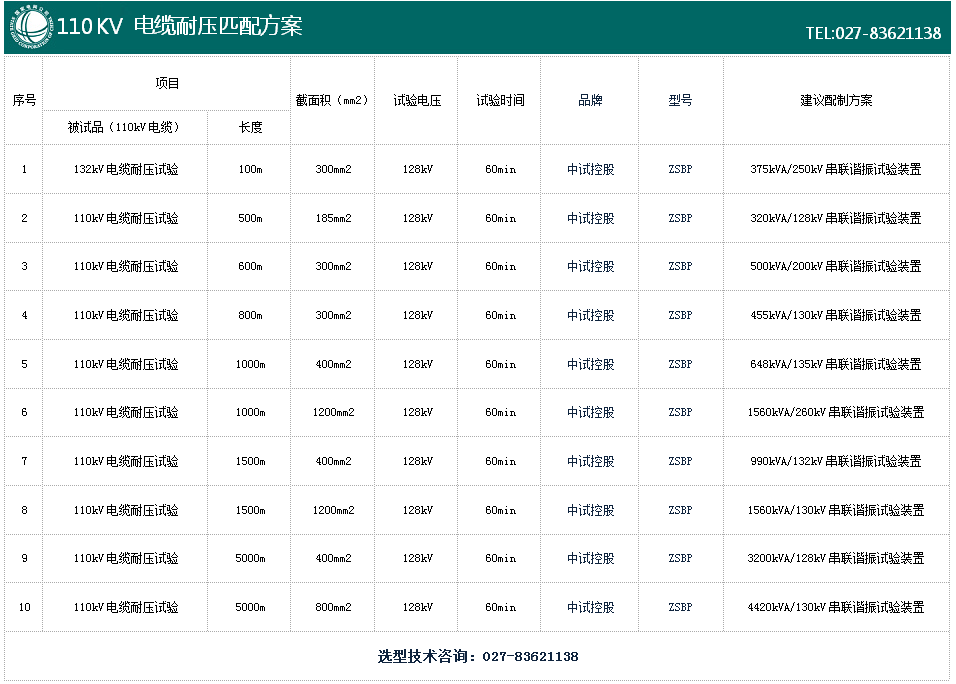The height and width of the screenshot is (684, 956).
Task: Select the 375kVA/250kV 串联谐振试验装置 entry
Action: click(x=835, y=169)
